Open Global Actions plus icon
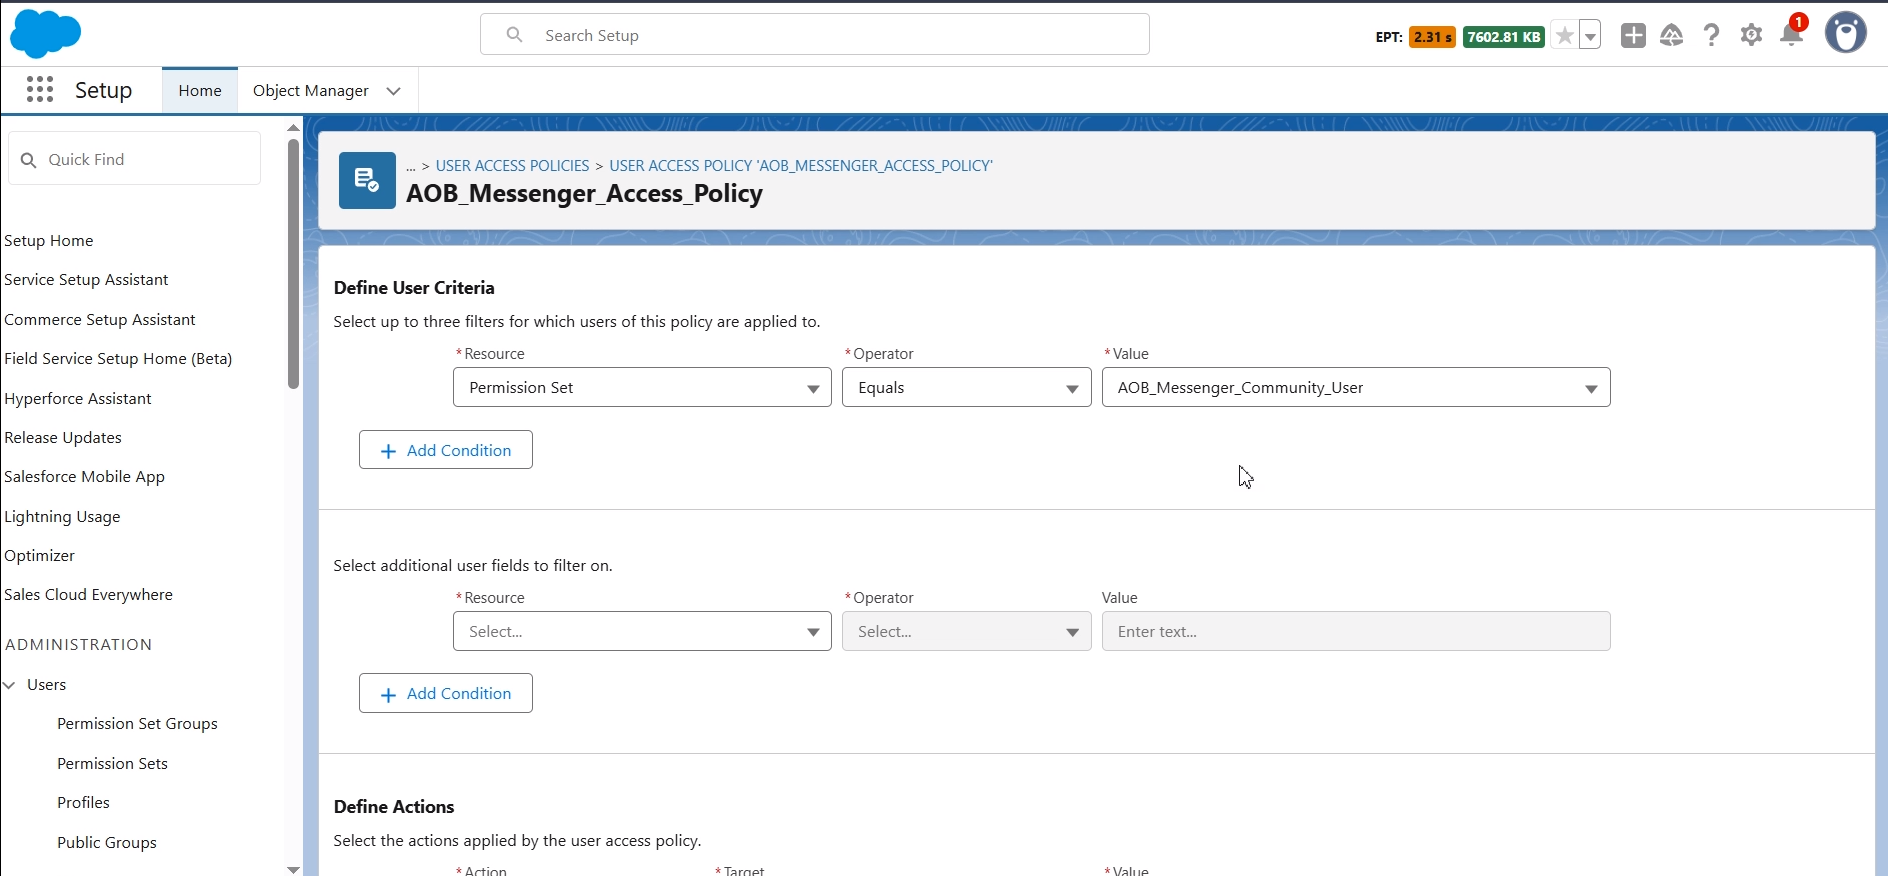Viewport: 1888px width, 876px height. [x=1633, y=36]
